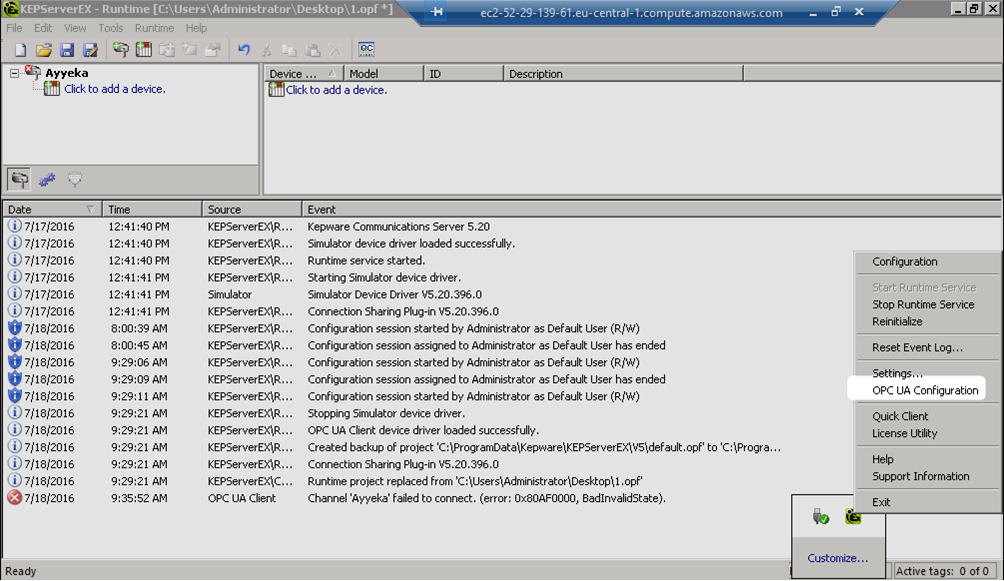Click 'Active tags: 0 of 0' in status bar

tap(942, 571)
